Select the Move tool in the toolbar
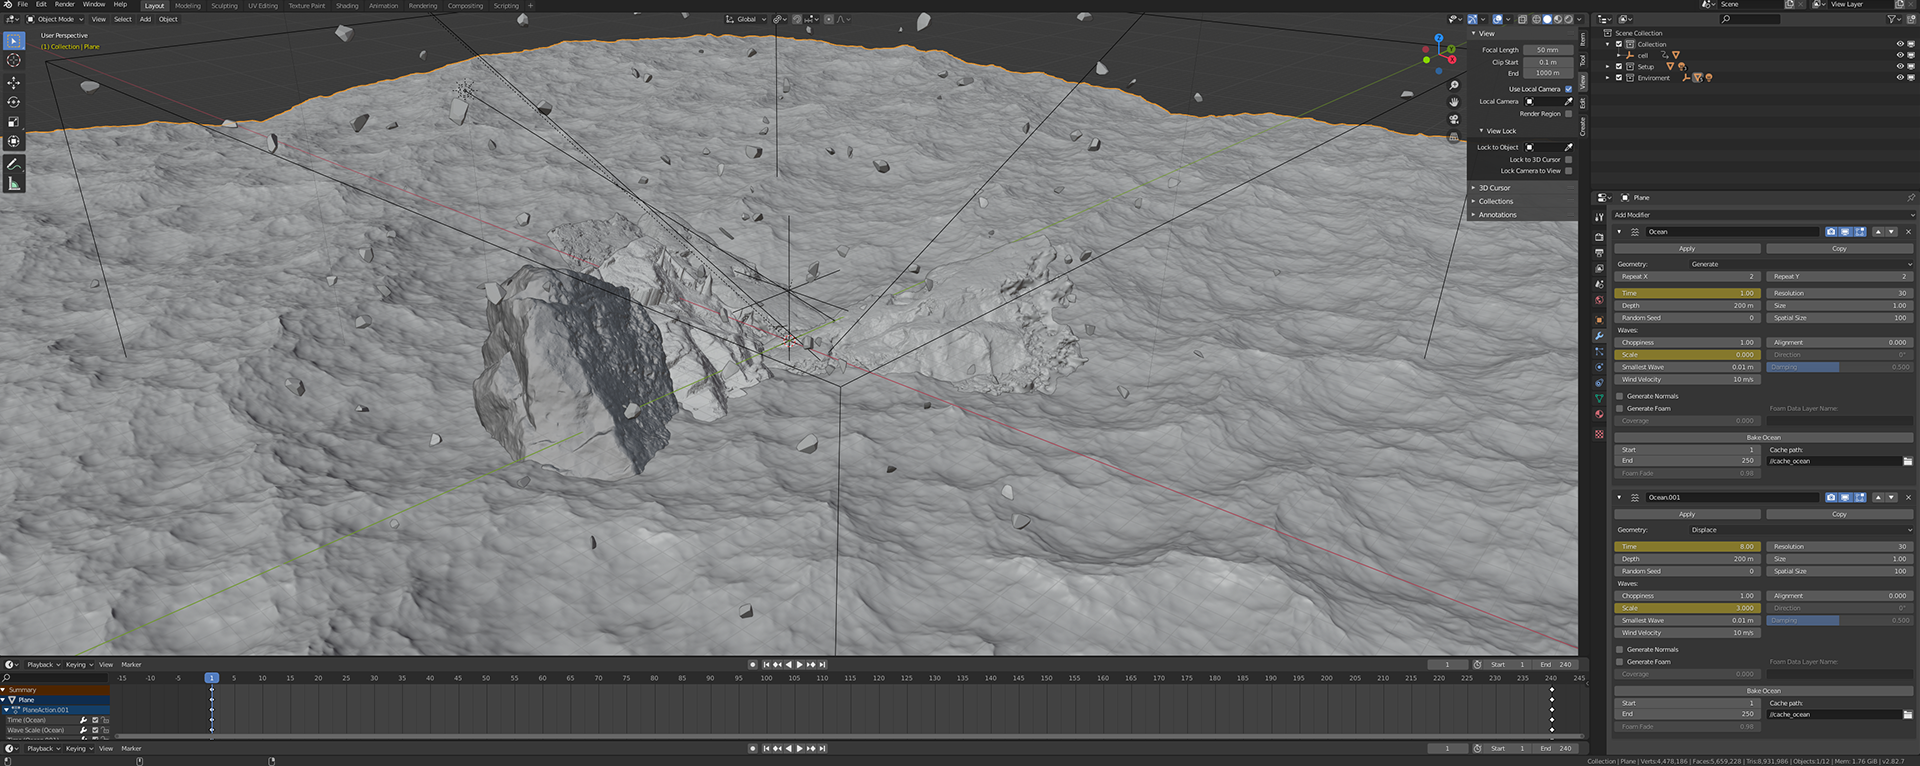 click(x=14, y=82)
